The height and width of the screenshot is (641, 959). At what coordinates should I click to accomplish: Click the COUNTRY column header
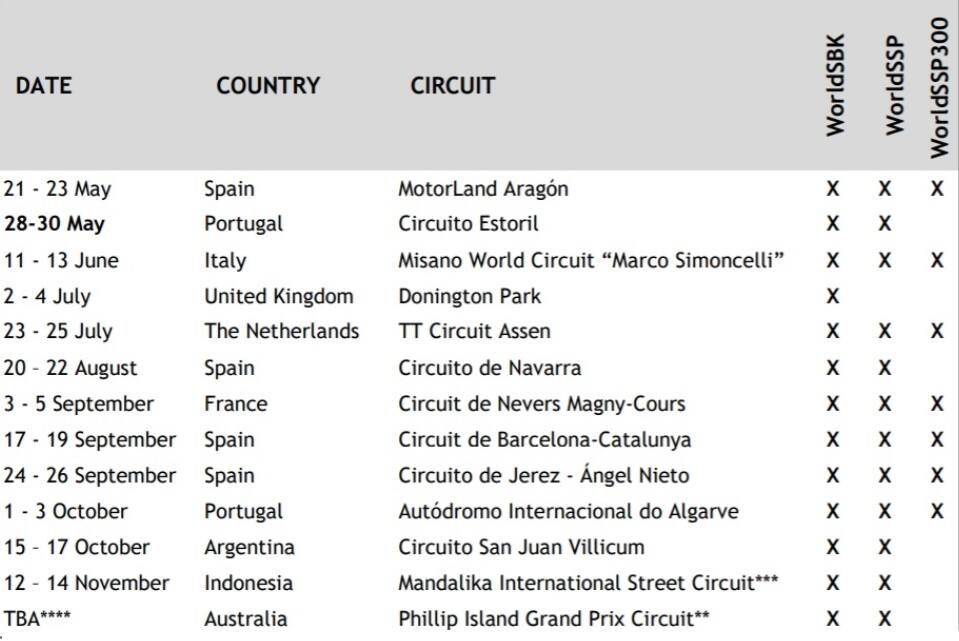(268, 86)
